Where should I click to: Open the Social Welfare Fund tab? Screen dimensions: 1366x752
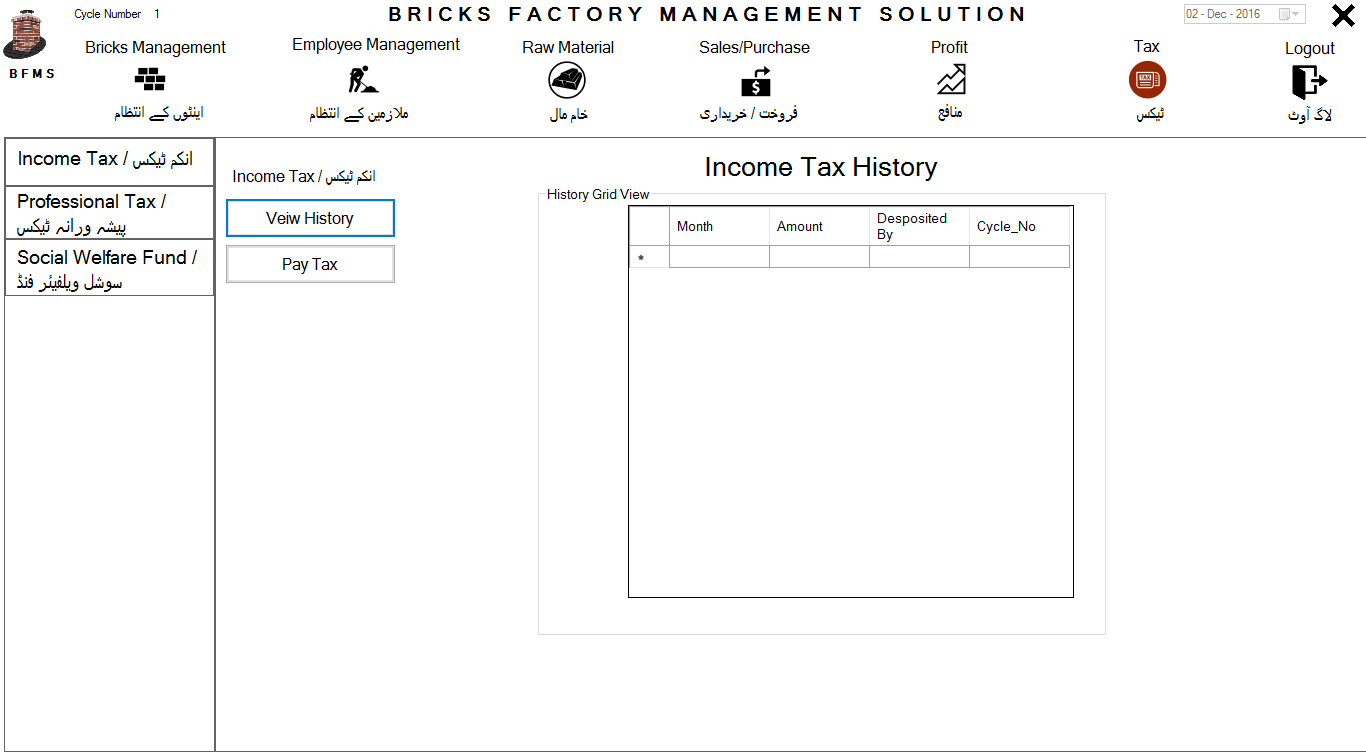click(109, 268)
